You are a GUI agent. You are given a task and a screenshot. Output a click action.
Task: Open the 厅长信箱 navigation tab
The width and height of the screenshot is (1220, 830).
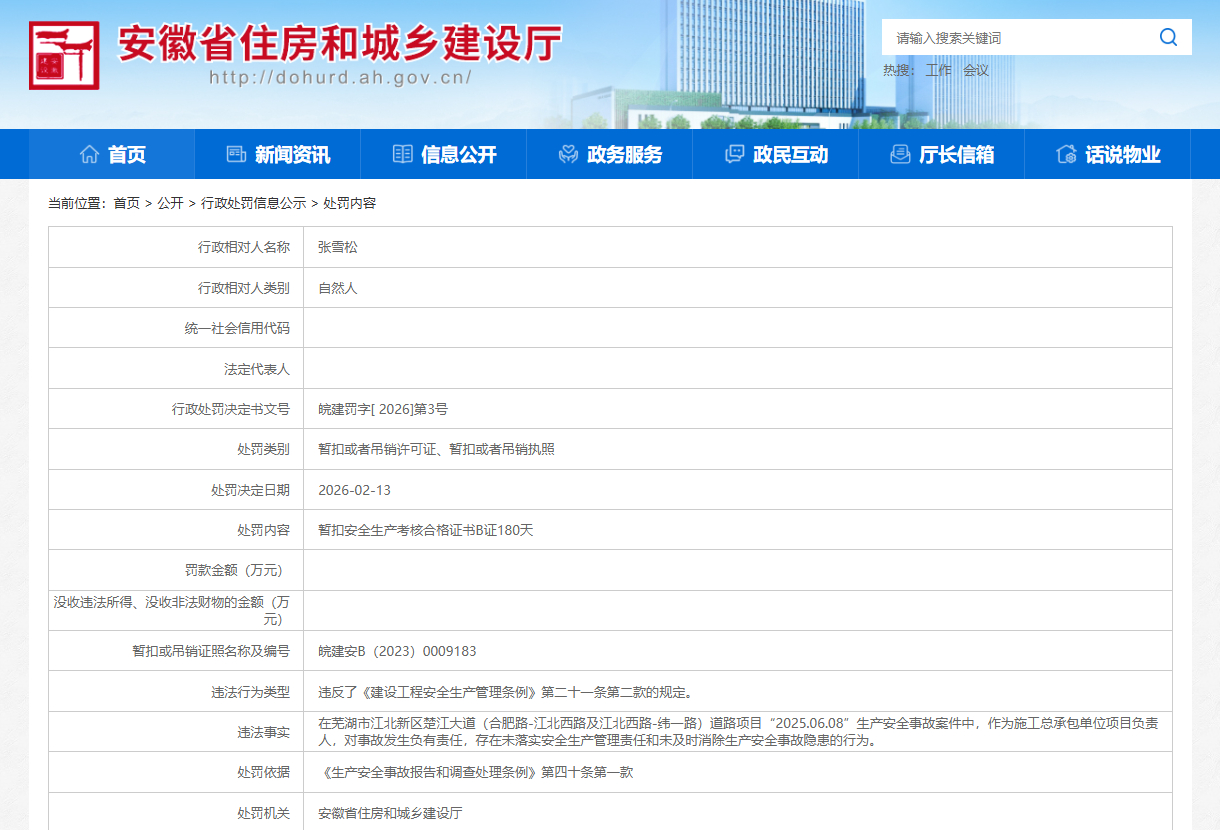956,155
